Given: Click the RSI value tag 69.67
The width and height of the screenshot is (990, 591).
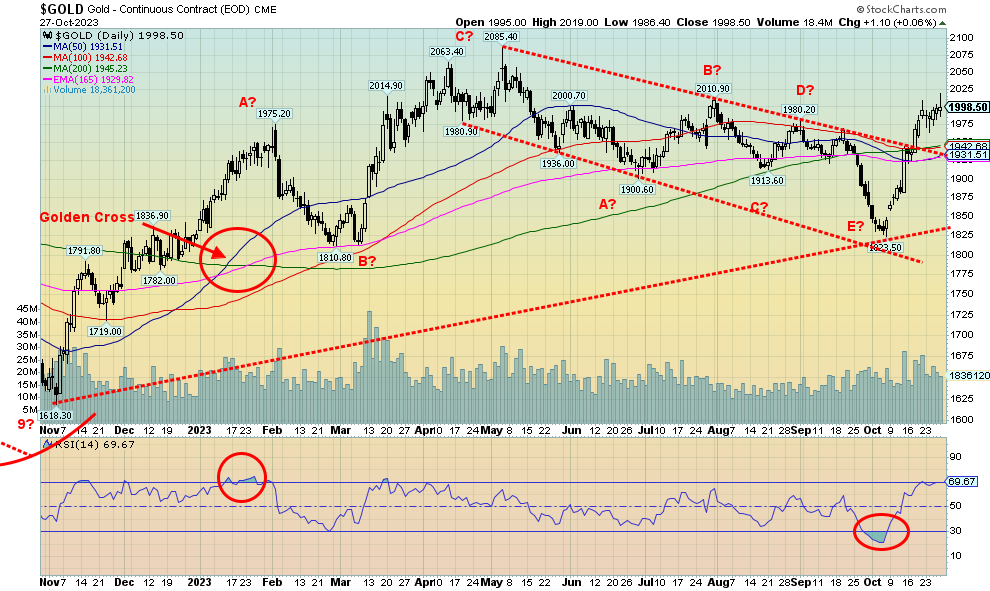Looking at the screenshot, I should coord(966,482).
